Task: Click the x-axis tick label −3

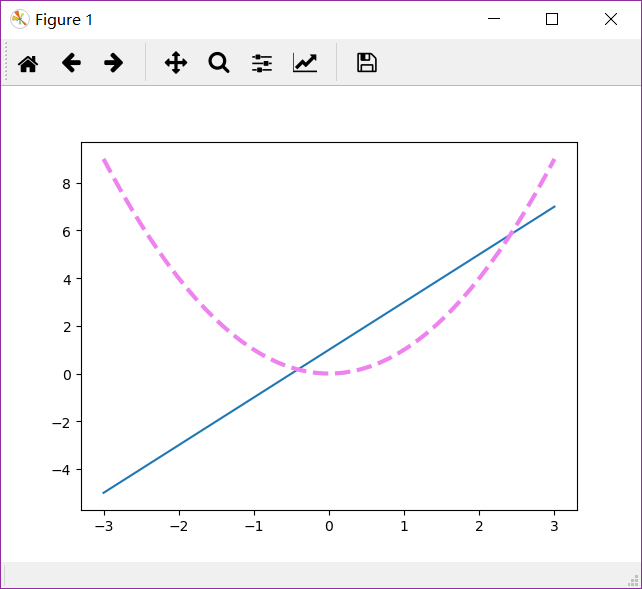Action: click(104, 526)
